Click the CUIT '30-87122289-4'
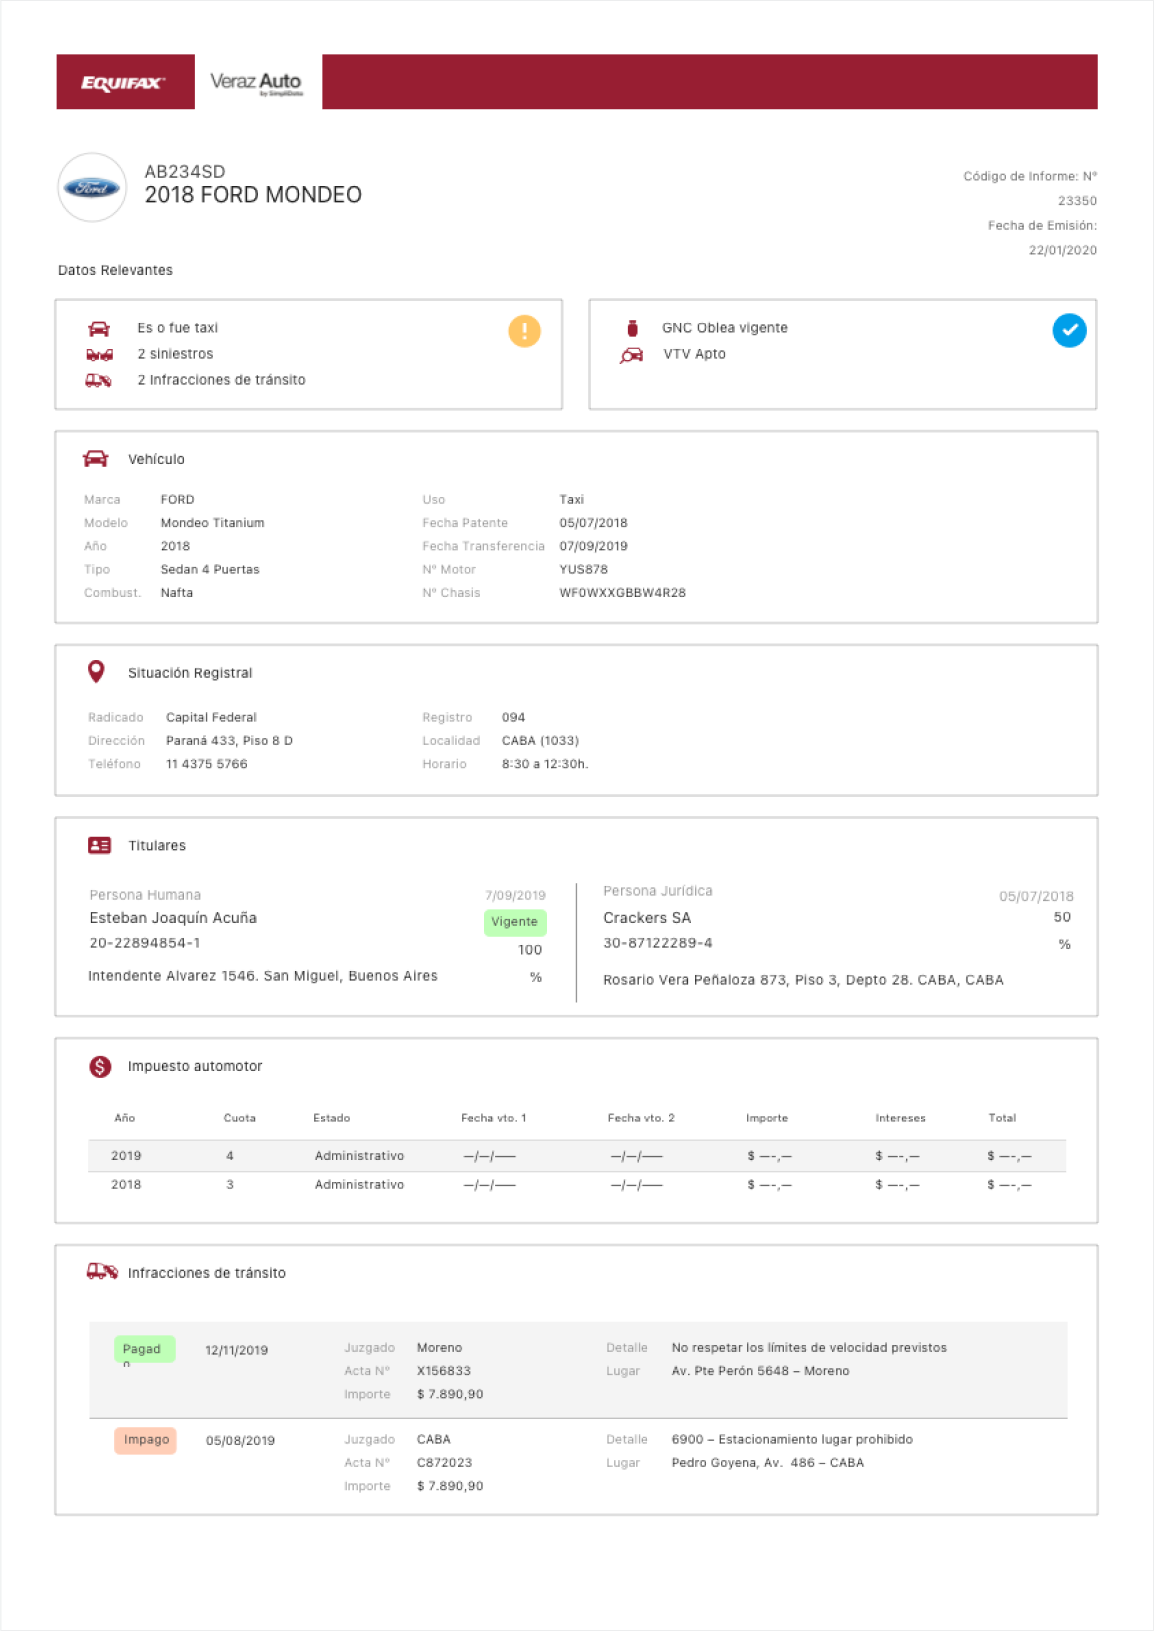Image resolution: width=1154 pixels, height=1631 pixels. click(x=658, y=943)
